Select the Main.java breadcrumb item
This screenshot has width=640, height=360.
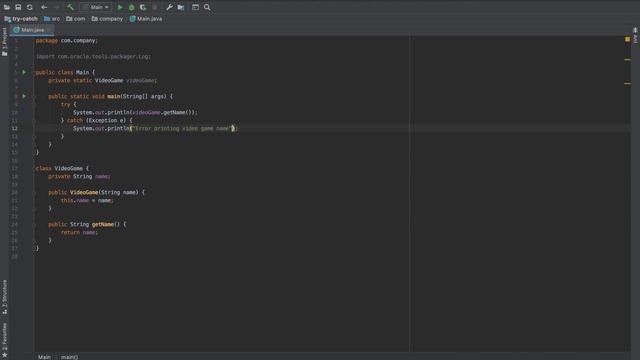click(146, 19)
